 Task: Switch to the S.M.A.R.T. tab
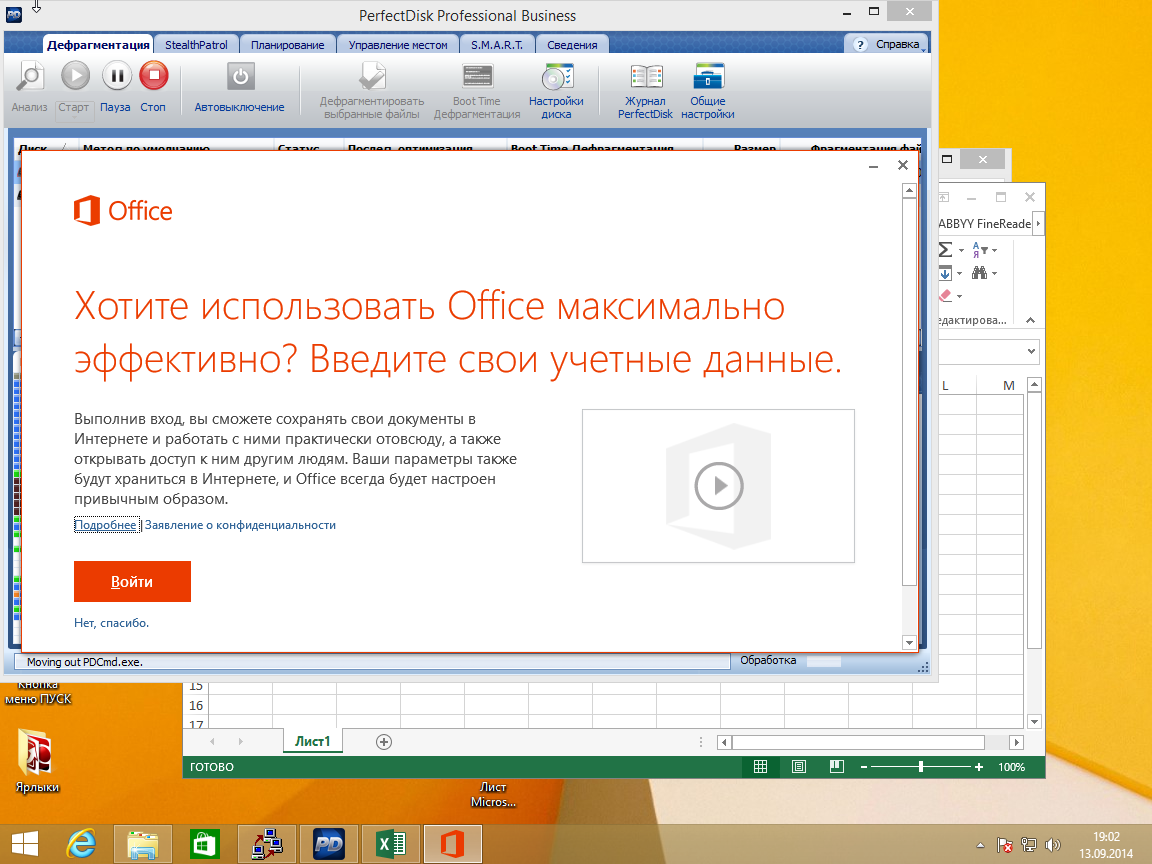(497, 45)
